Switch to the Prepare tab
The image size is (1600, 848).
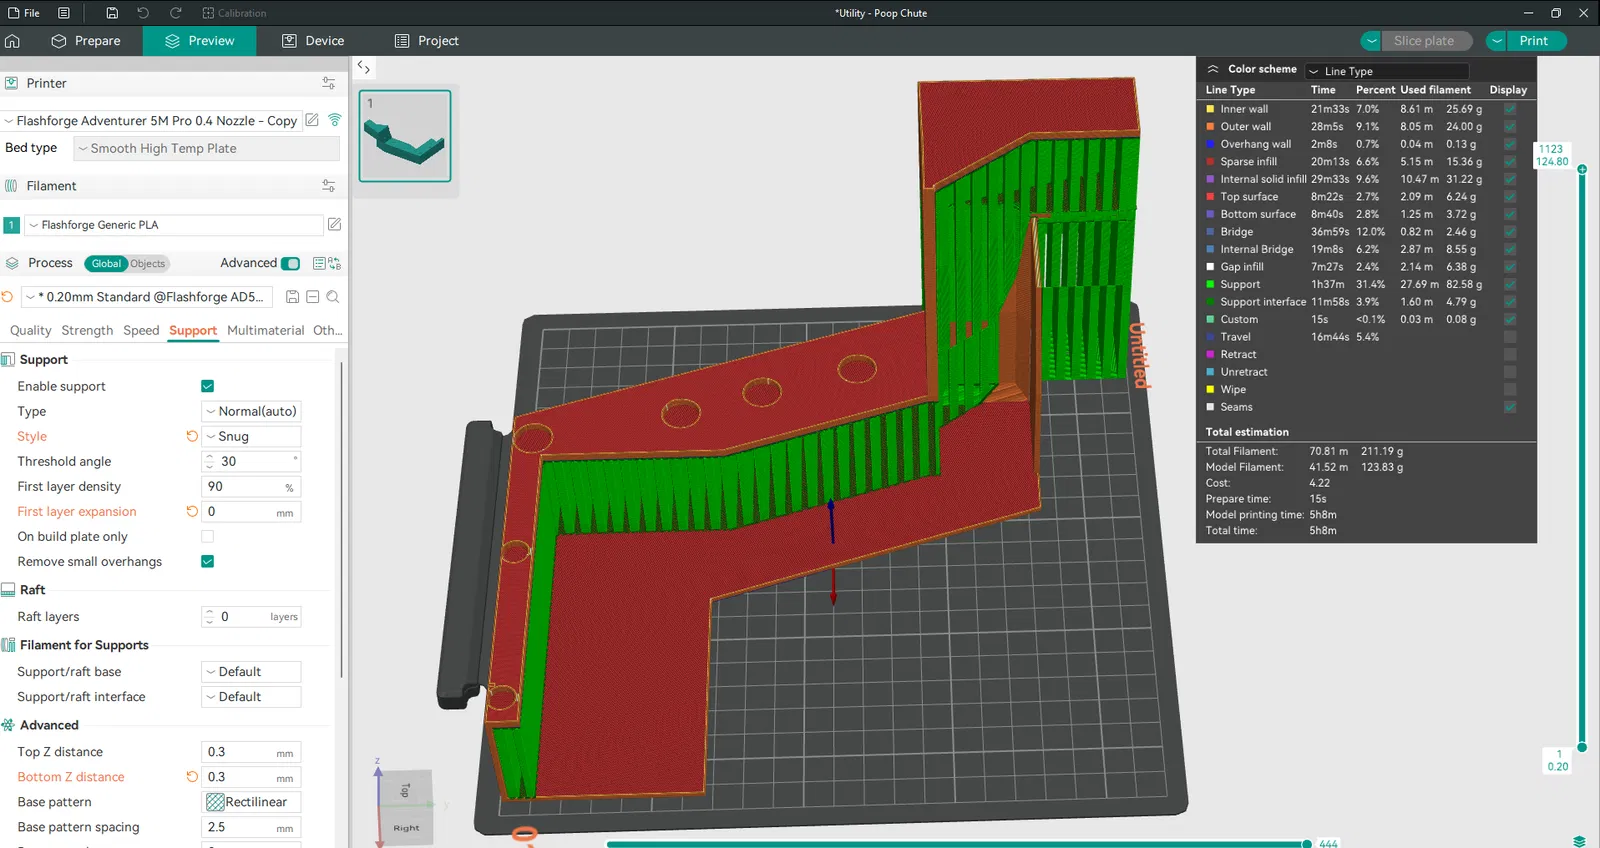86,41
